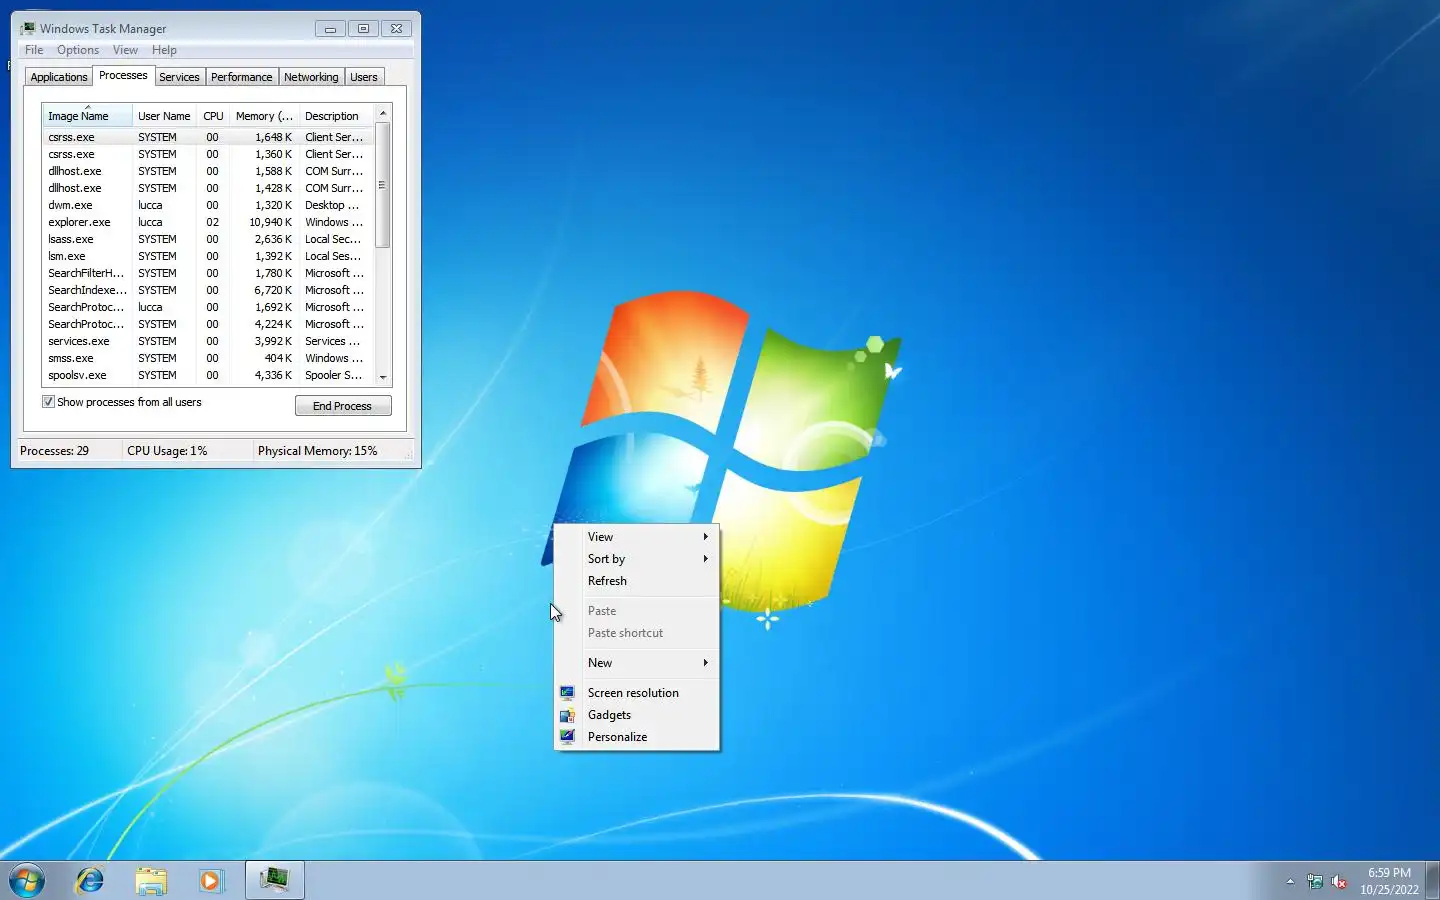Sort by User Name column header
Image resolution: width=1440 pixels, height=900 pixels.
[x=164, y=116]
